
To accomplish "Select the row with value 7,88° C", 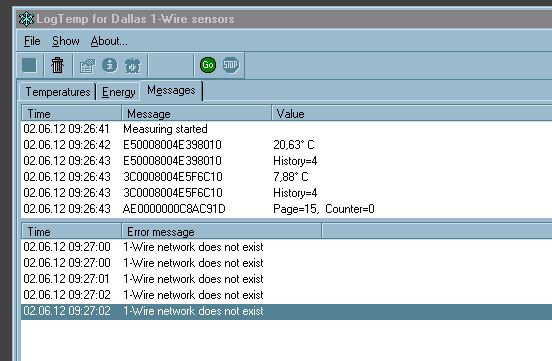I will 287,177.
